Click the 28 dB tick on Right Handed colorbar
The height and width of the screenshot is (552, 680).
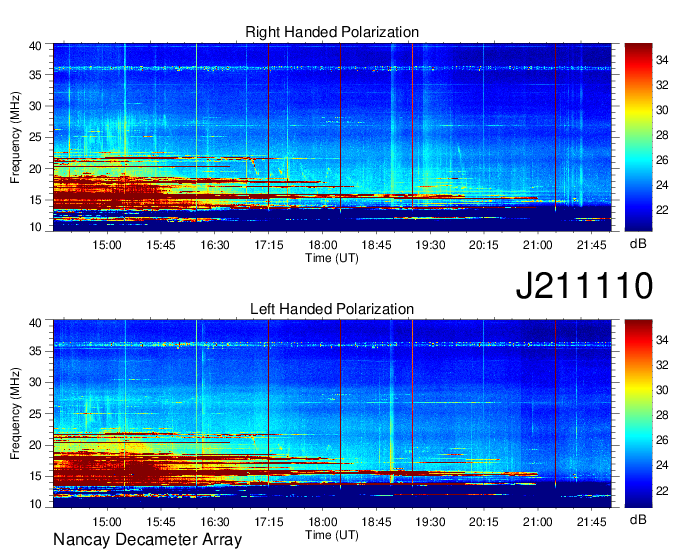(x=662, y=135)
